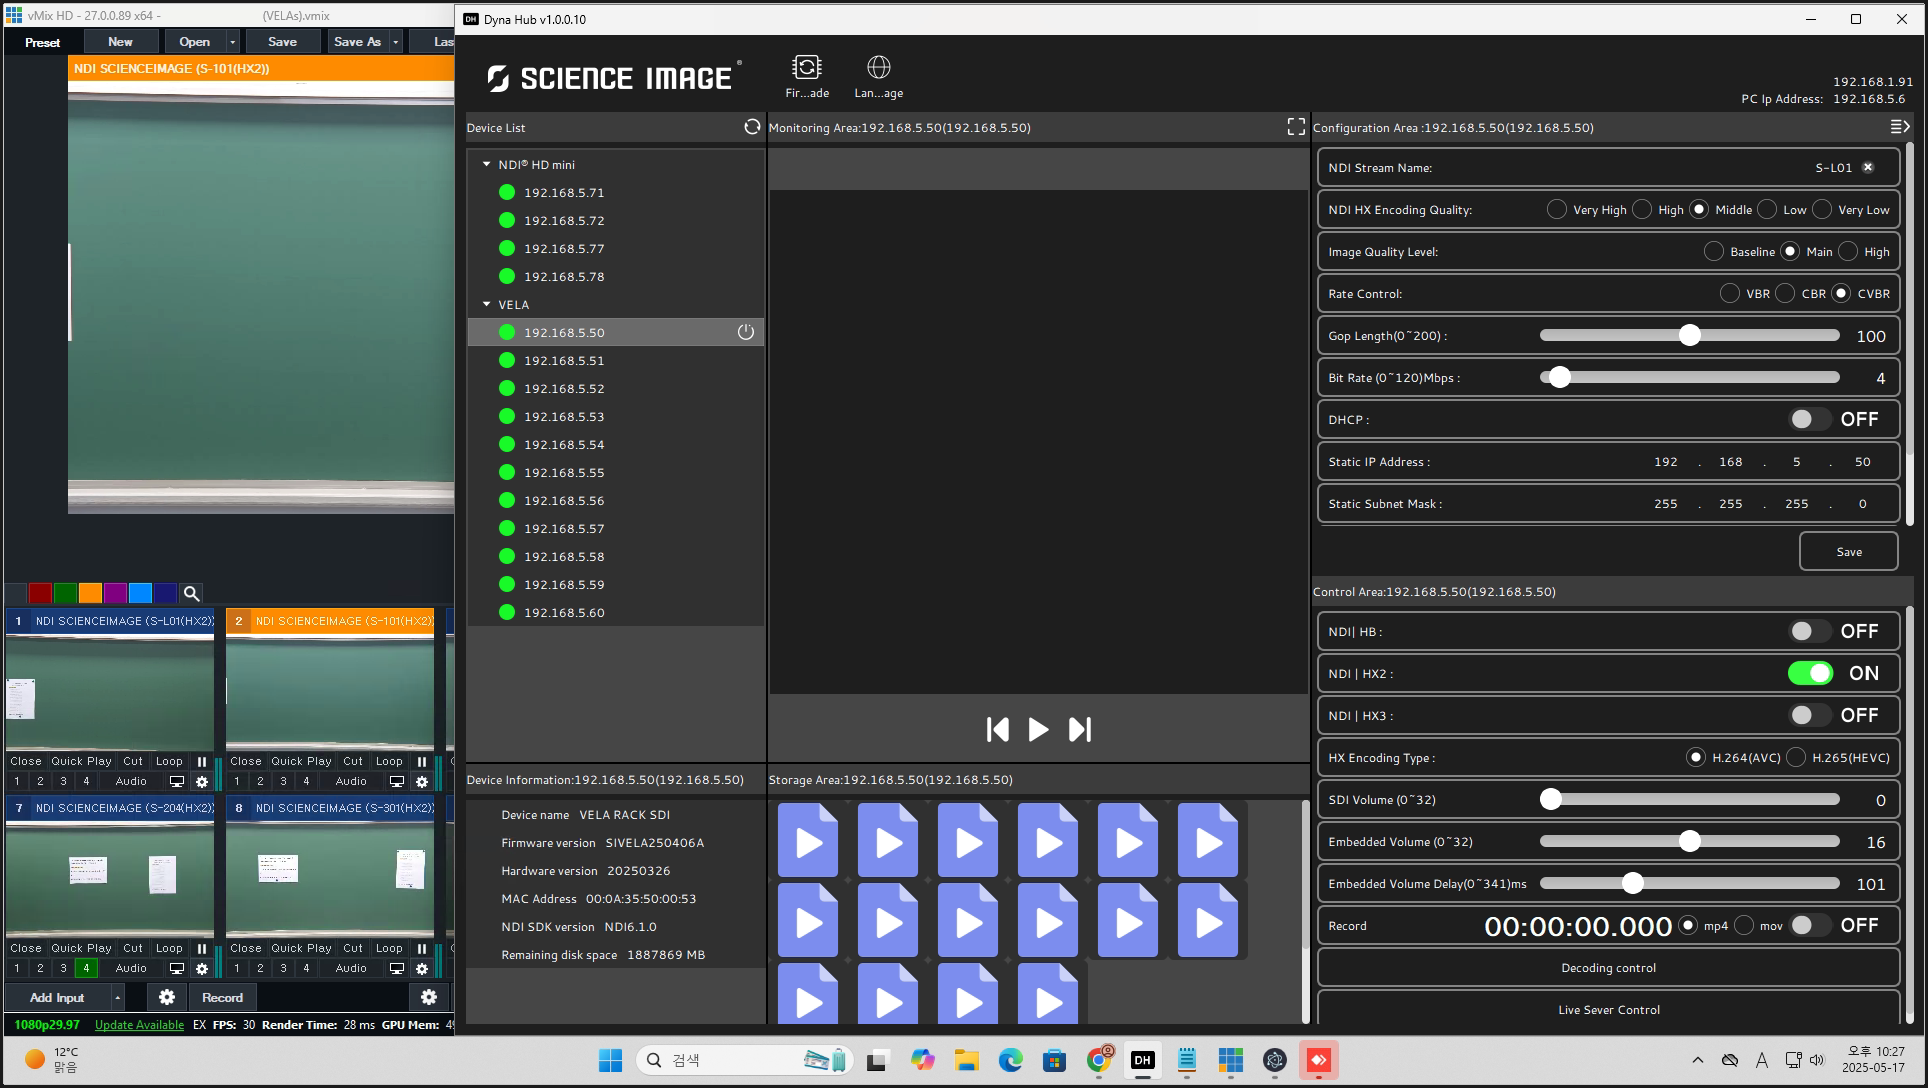
Task: Click Save in the vMix toolbar
Action: [282, 42]
